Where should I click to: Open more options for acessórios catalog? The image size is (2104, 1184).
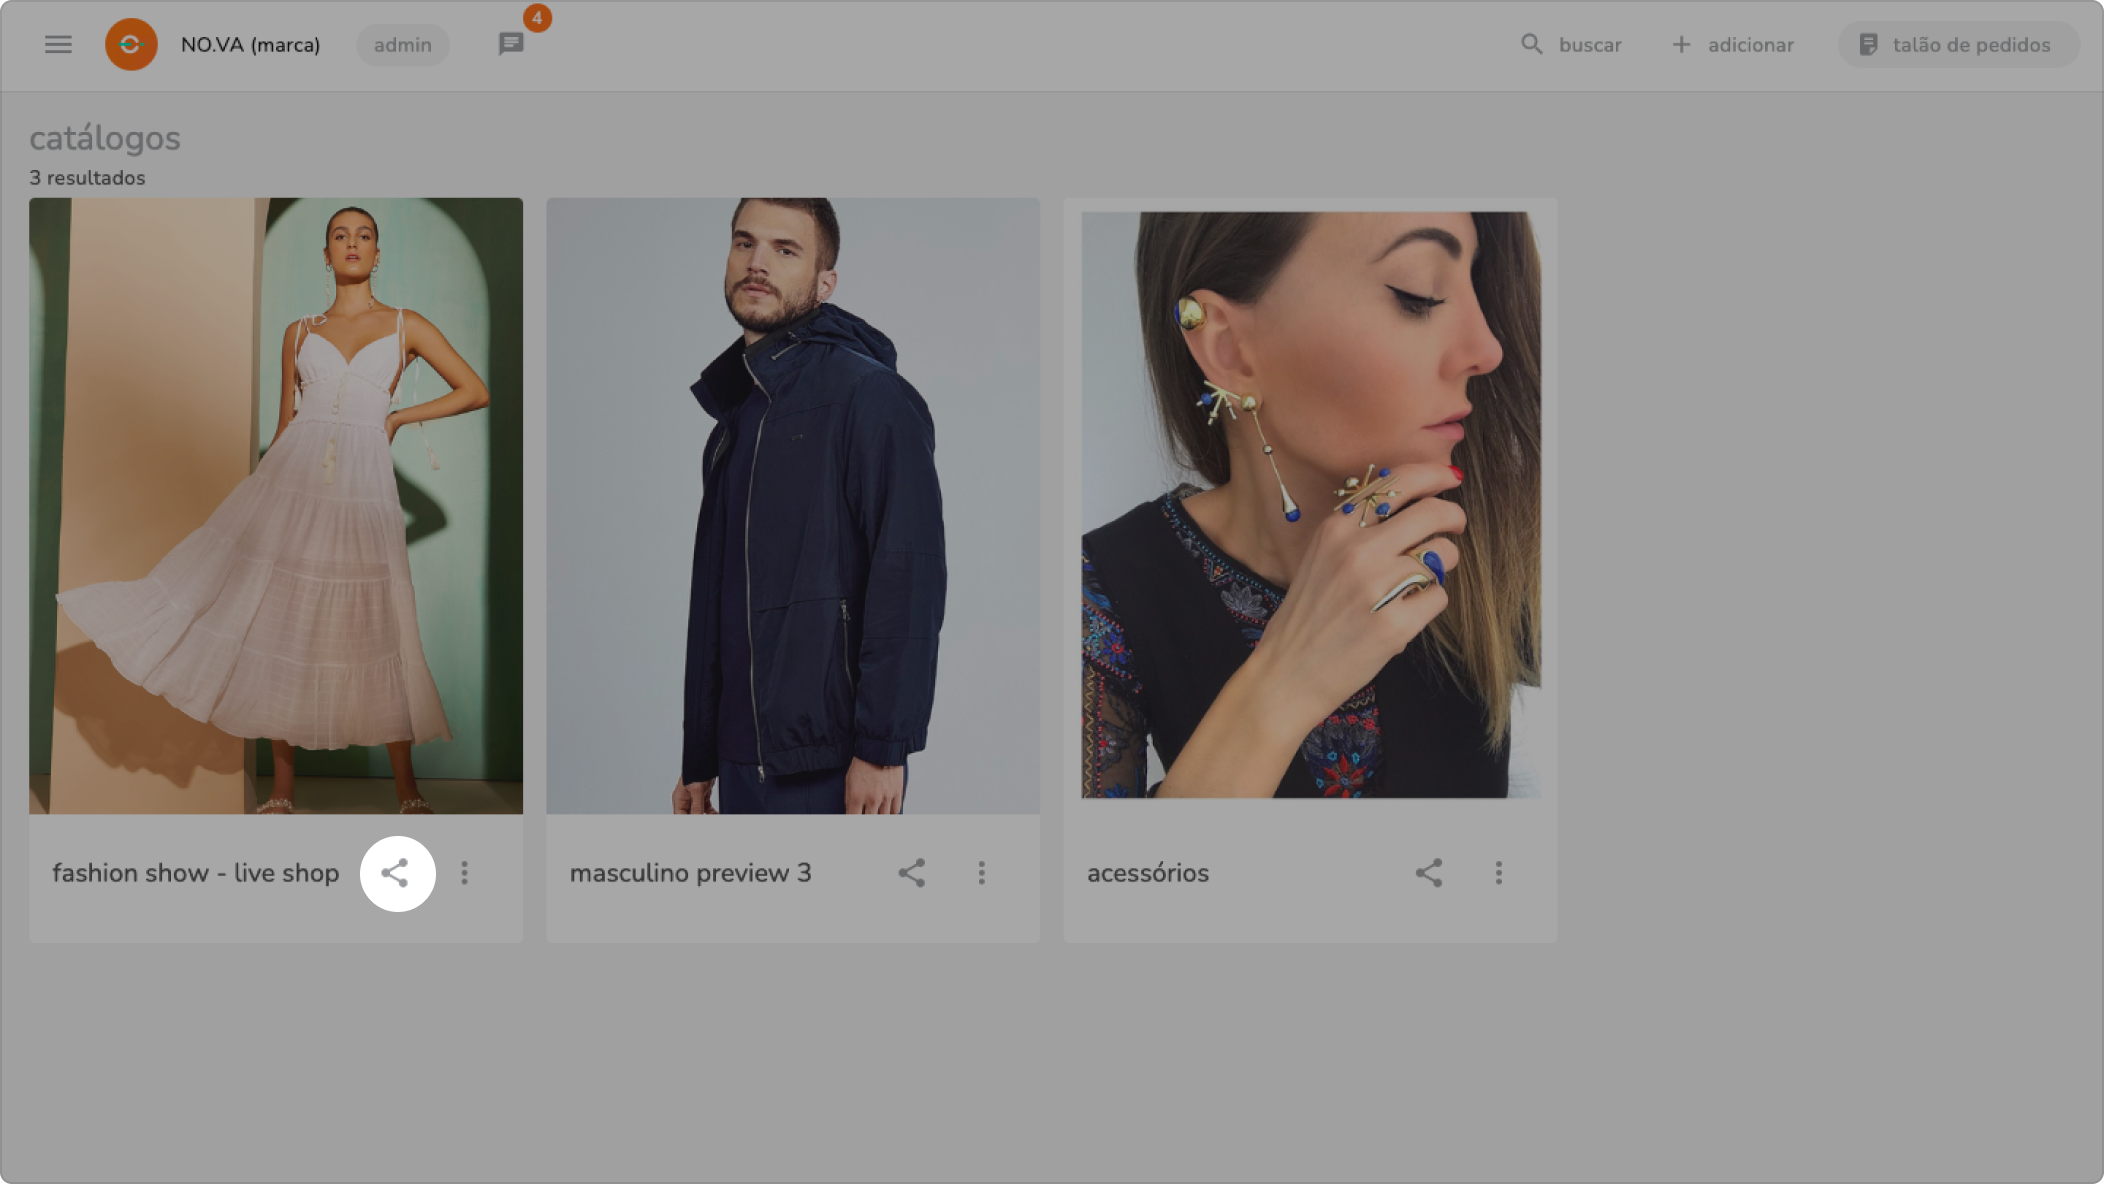(1498, 873)
